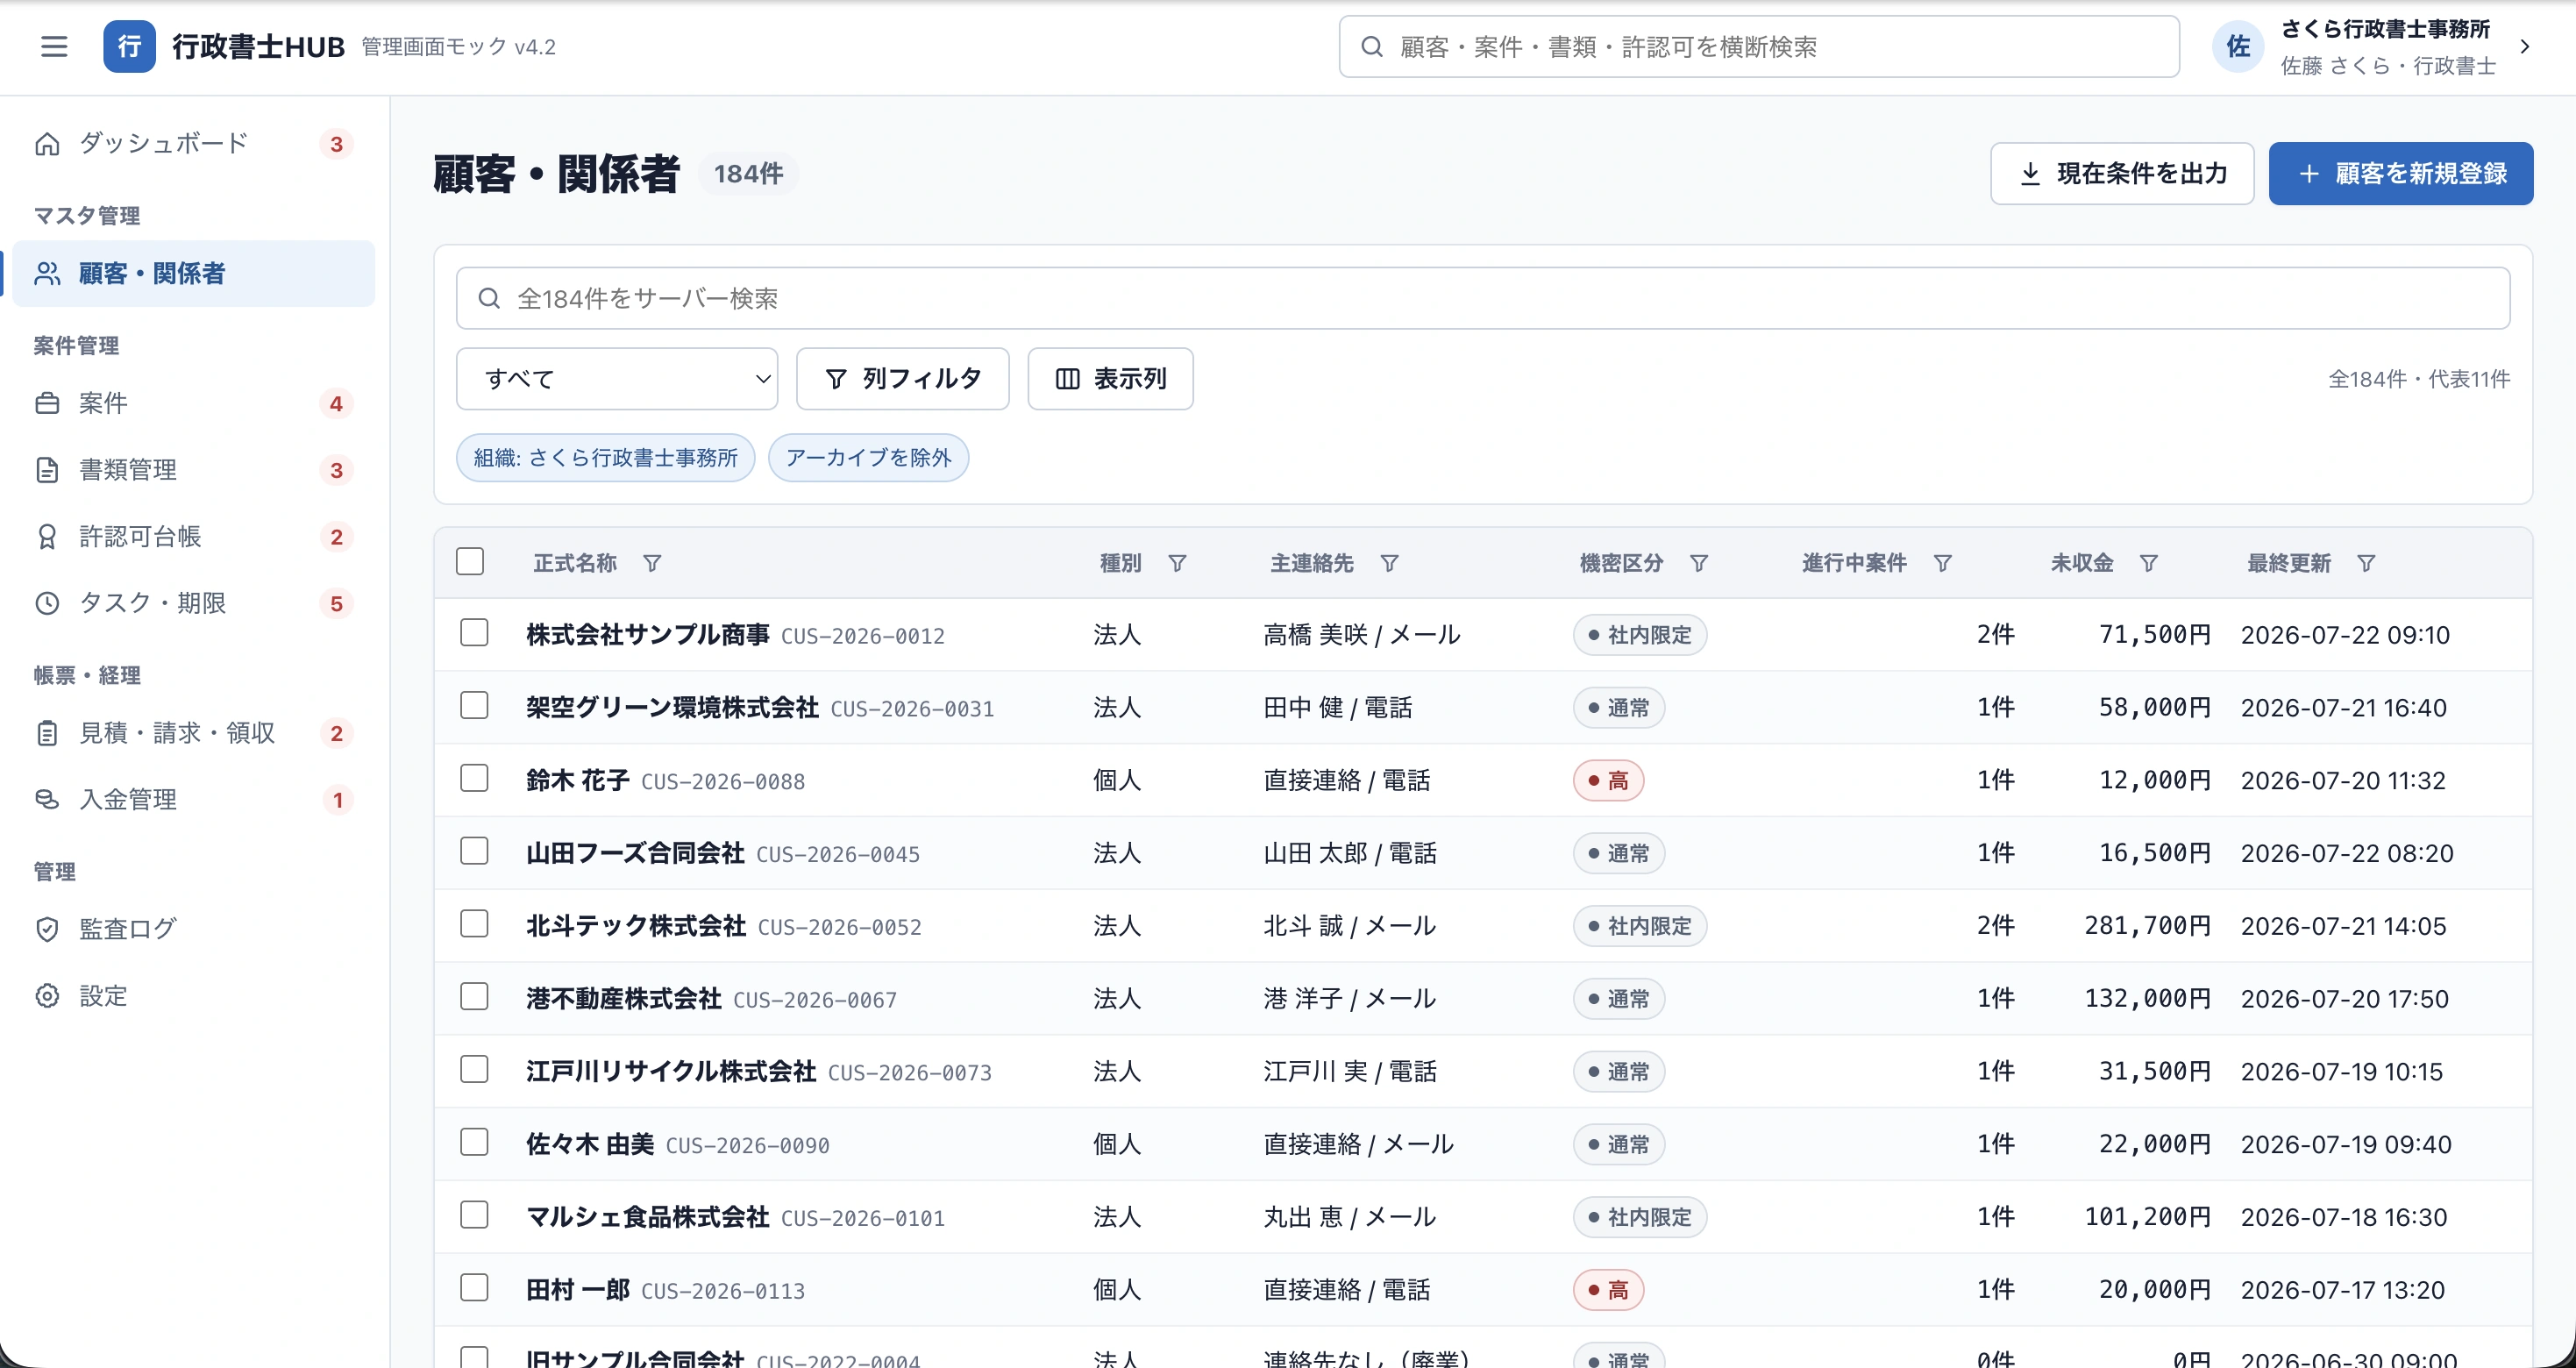
Task: Click the 入金管理 badge showing 1
Action: coord(338,799)
